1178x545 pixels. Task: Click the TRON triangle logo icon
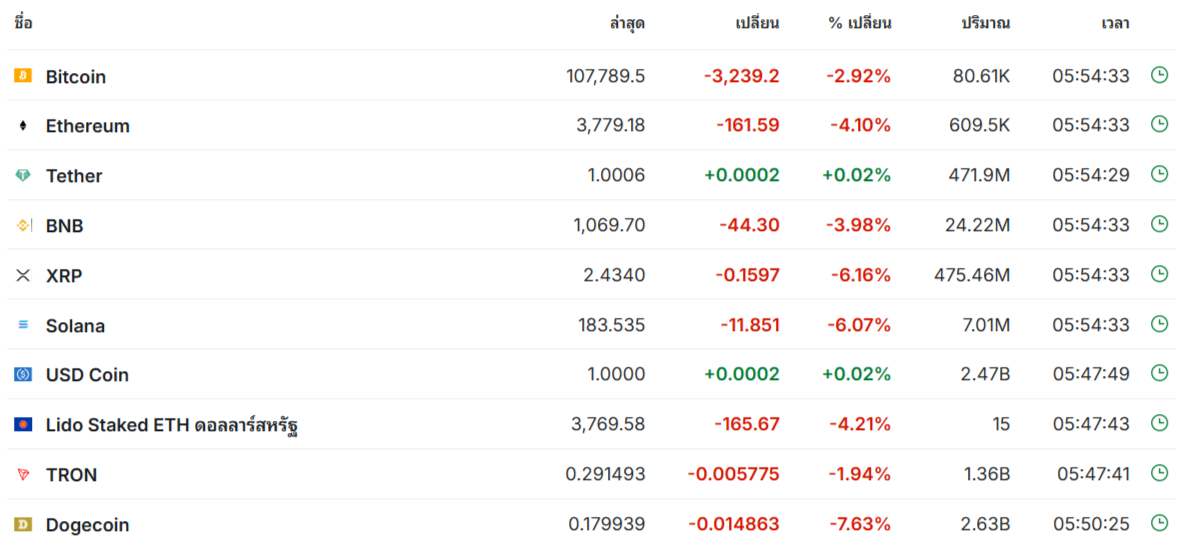(23, 475)
